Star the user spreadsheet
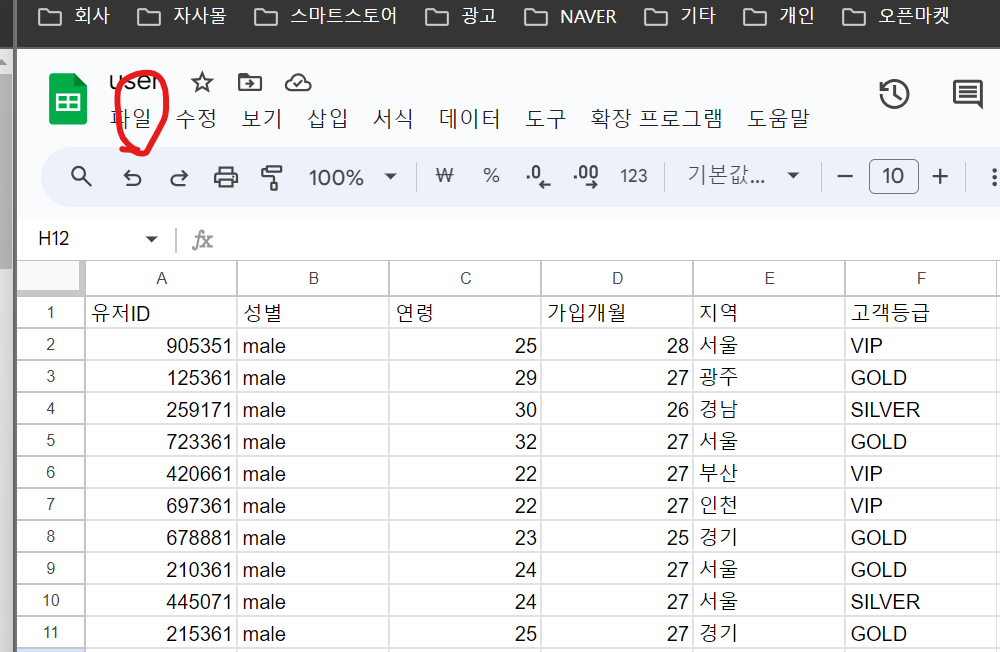The height and width of the screenshot is (652, 1000). tap(202, 82)
